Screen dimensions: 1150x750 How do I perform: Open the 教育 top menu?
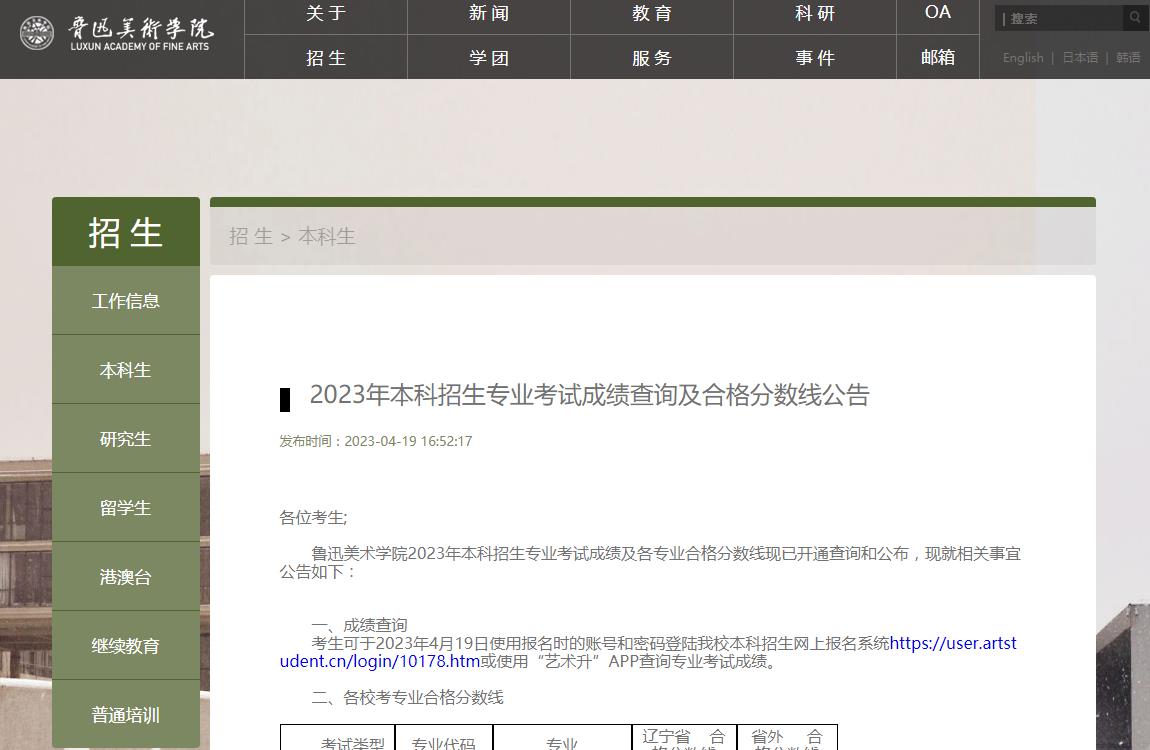pyautogui.click(x=652, y=14)
